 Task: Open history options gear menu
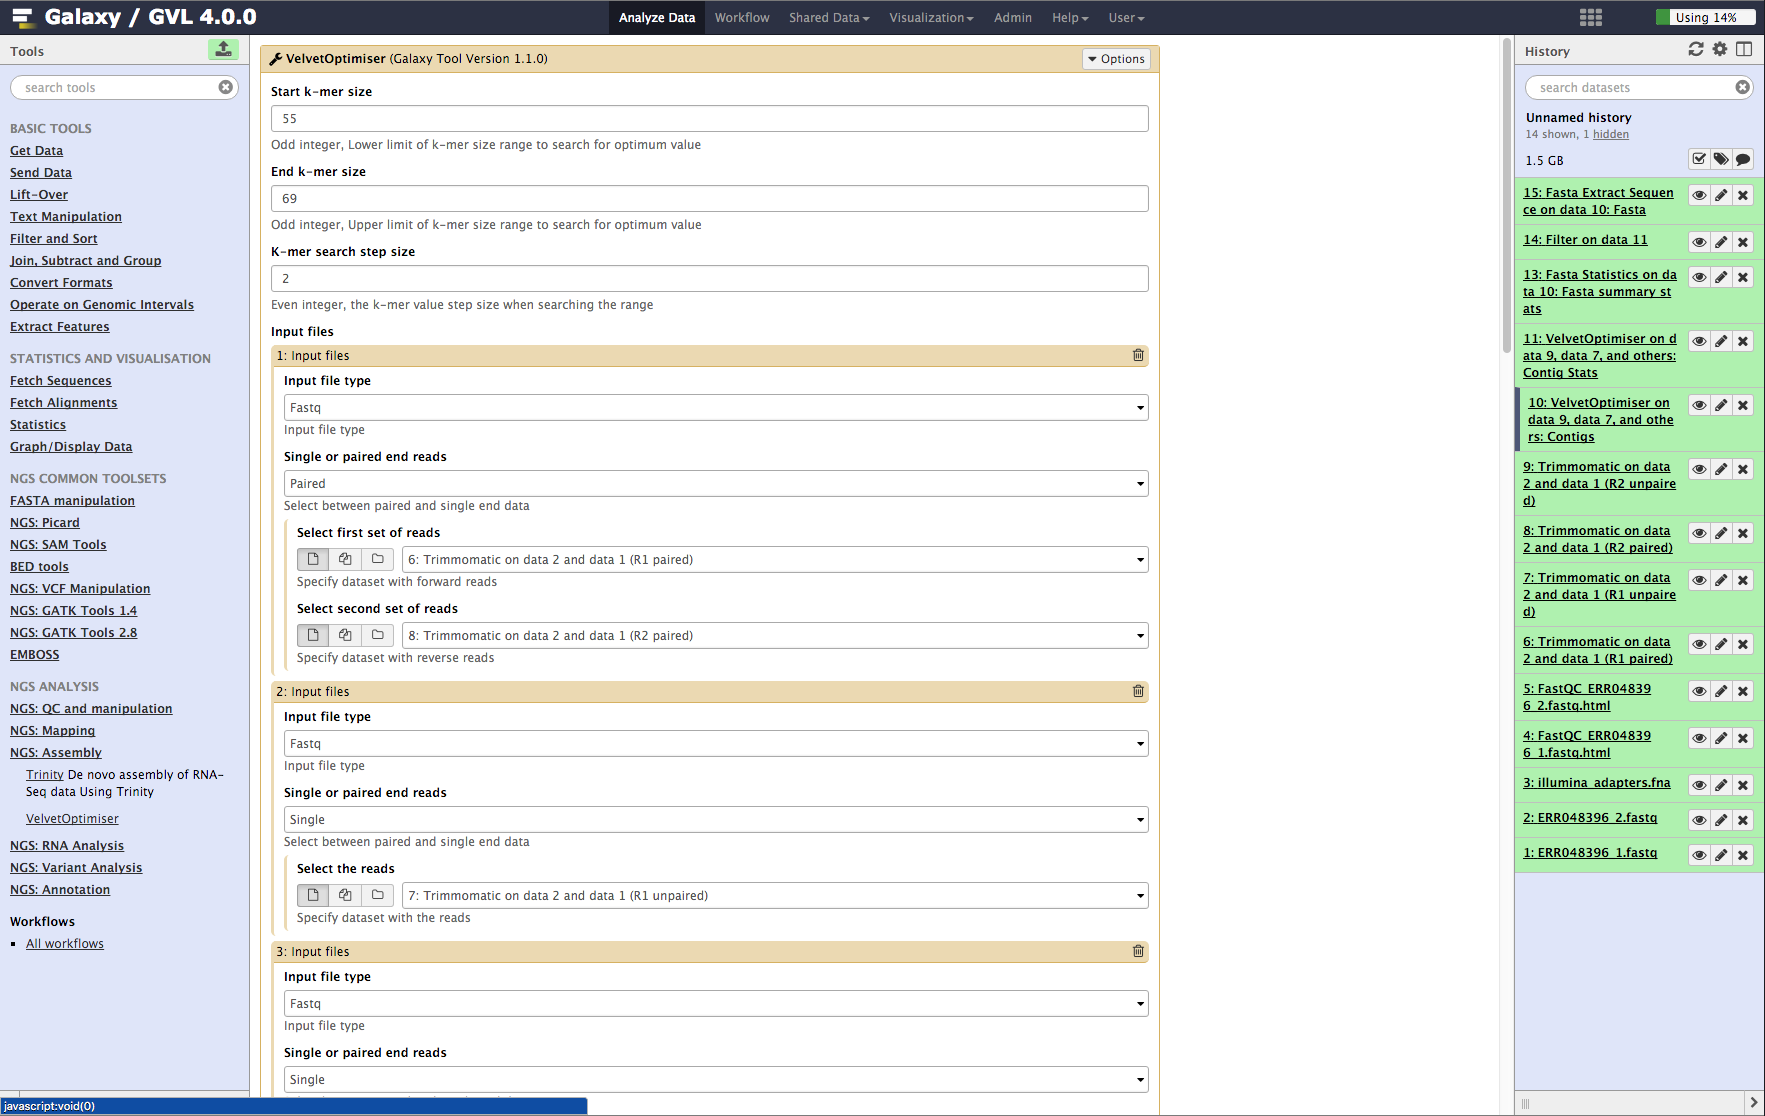[x=1720, y=49]
